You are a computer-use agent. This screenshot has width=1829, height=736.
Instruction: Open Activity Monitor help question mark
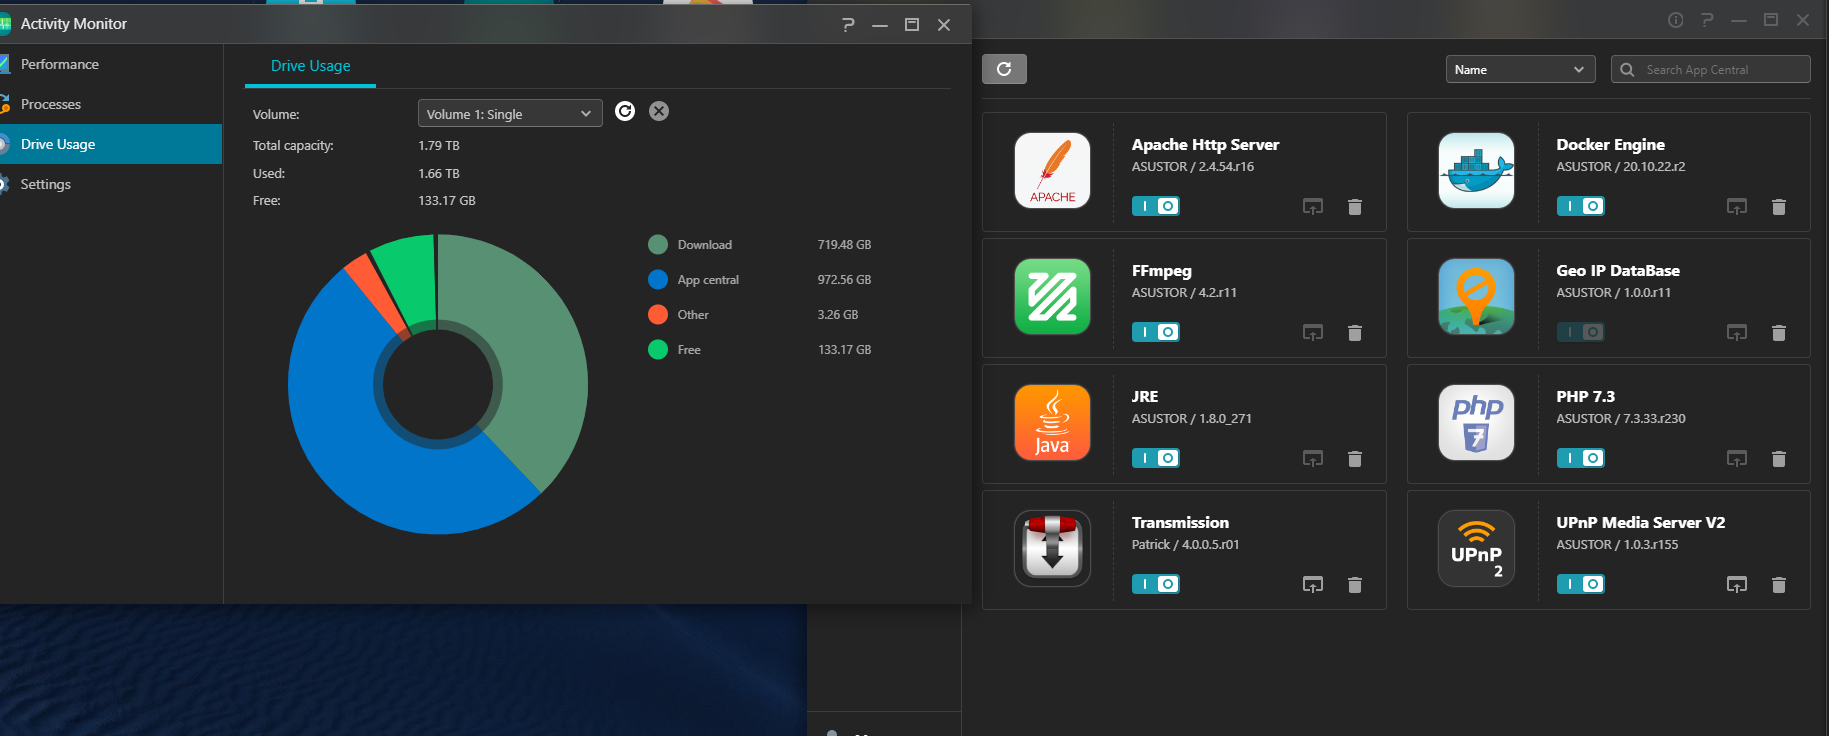tap(848, 24)
